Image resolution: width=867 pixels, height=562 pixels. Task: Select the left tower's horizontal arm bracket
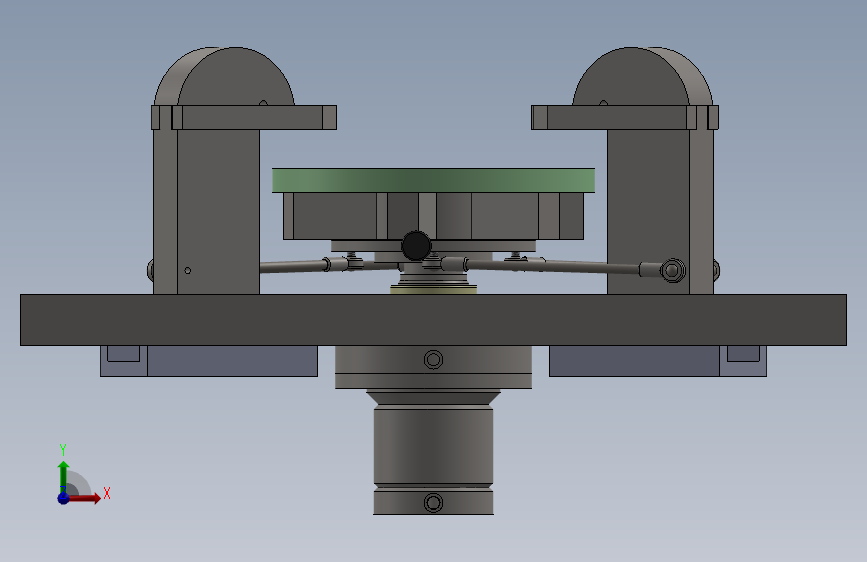coord(244,117)
